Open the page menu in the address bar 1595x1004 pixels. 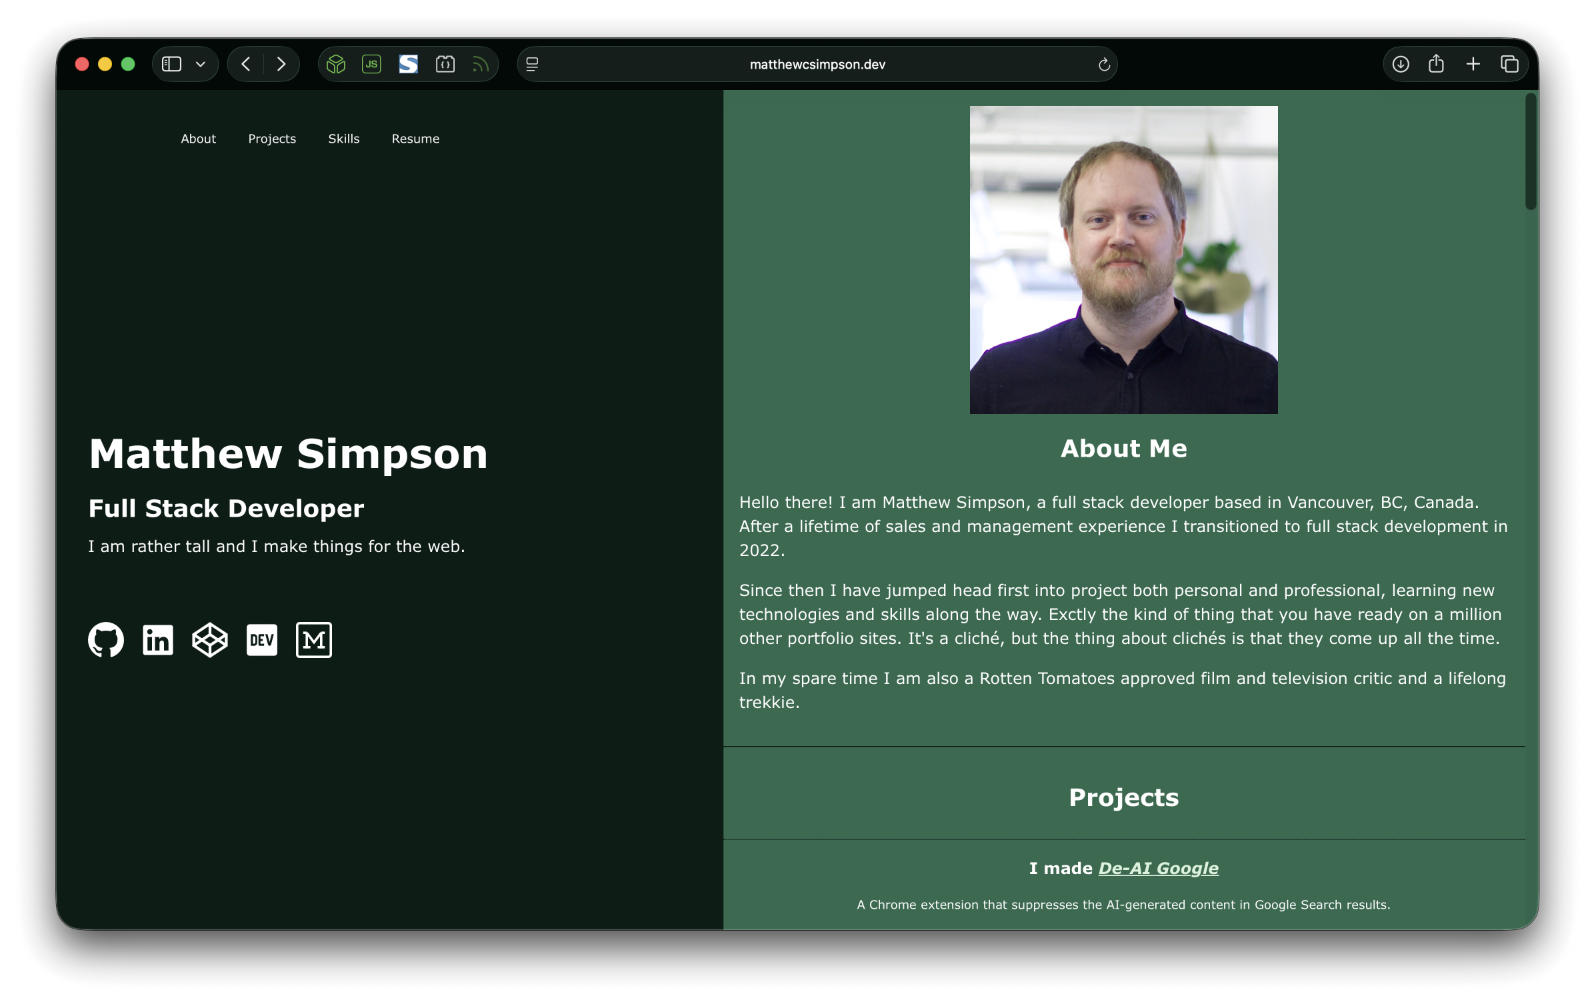pyautogui.click(x=532, y=64)
